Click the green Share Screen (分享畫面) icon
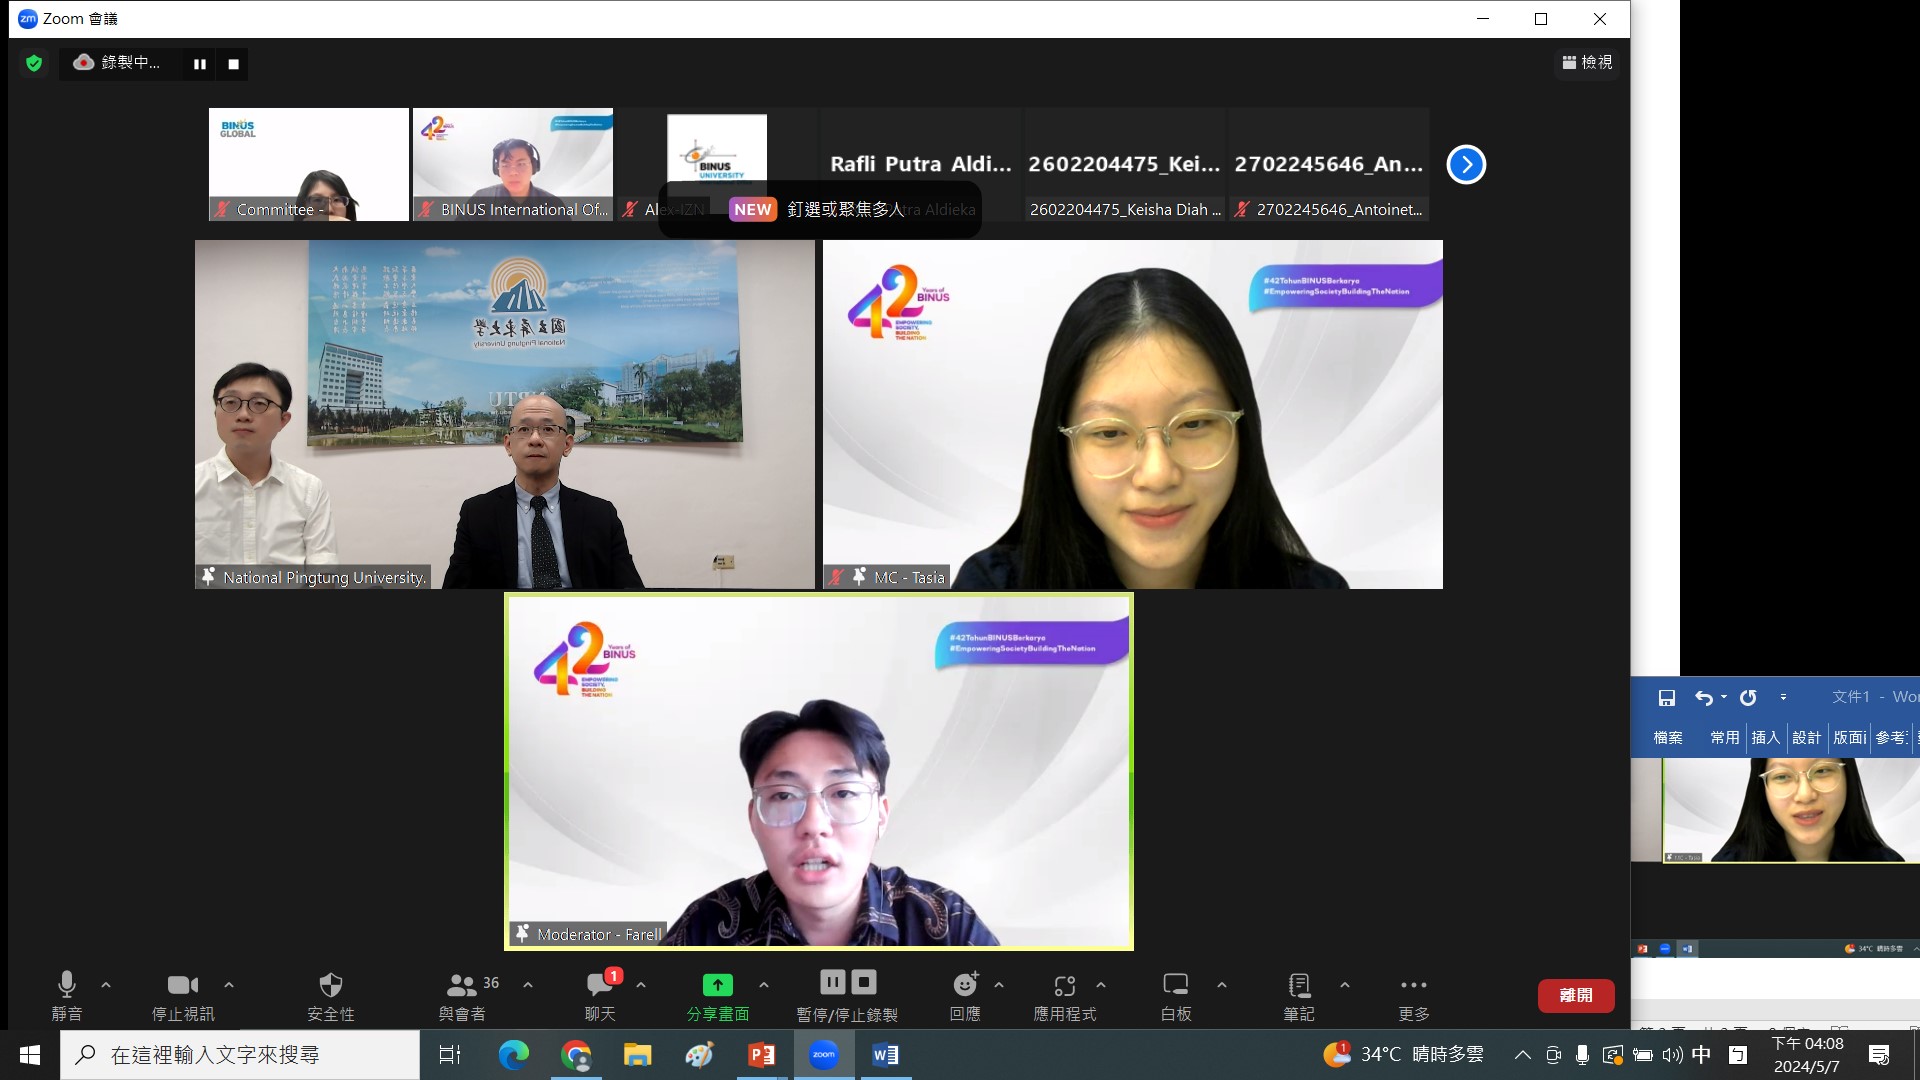This screenshot has width=1920, height=1080. 717,985
